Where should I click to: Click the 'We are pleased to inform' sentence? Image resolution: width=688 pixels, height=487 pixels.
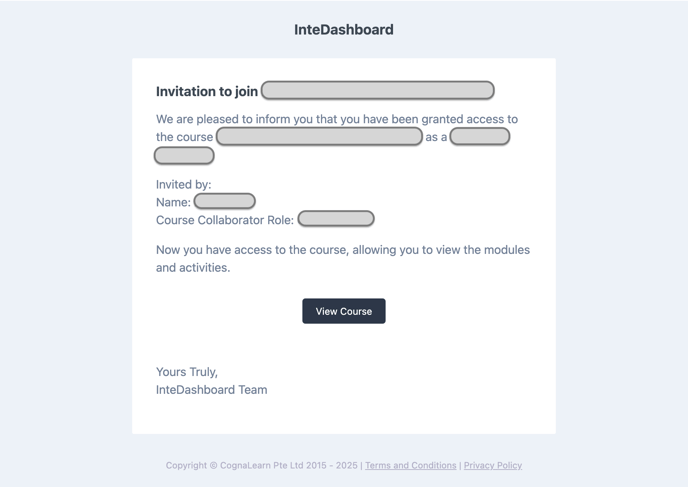337,119
